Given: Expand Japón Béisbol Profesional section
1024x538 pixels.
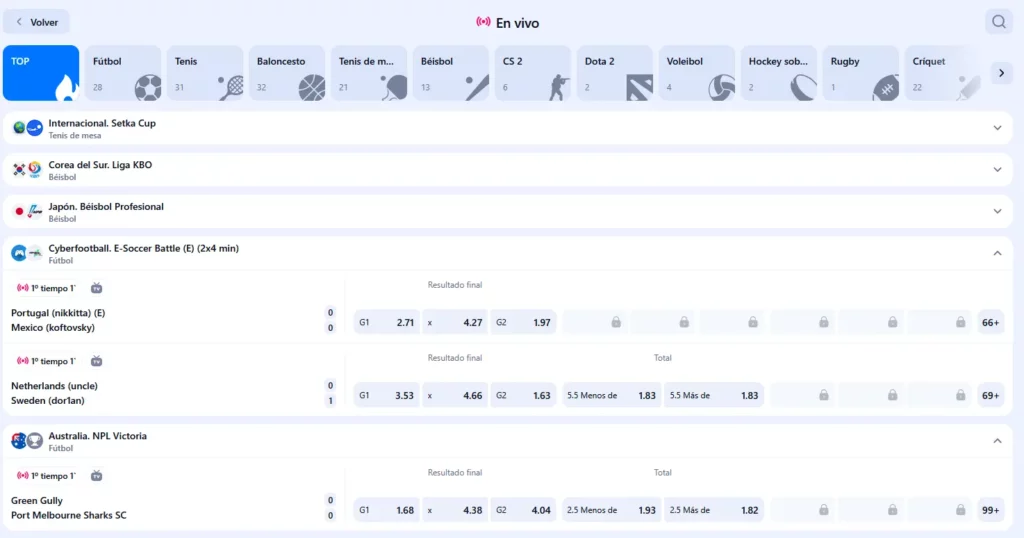Looking at the screenshot, I should (x=996, y=212).
